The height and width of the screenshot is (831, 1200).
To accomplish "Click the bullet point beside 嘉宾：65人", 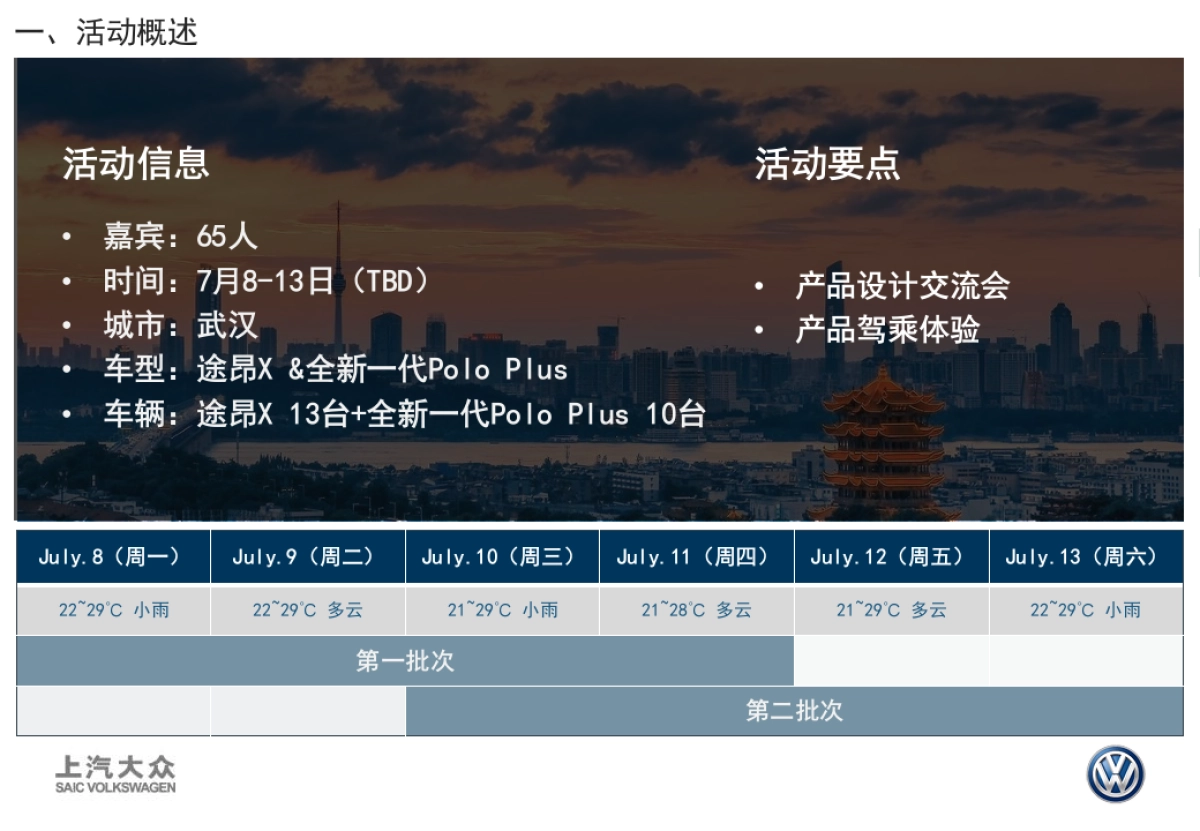I will (68, 237).
